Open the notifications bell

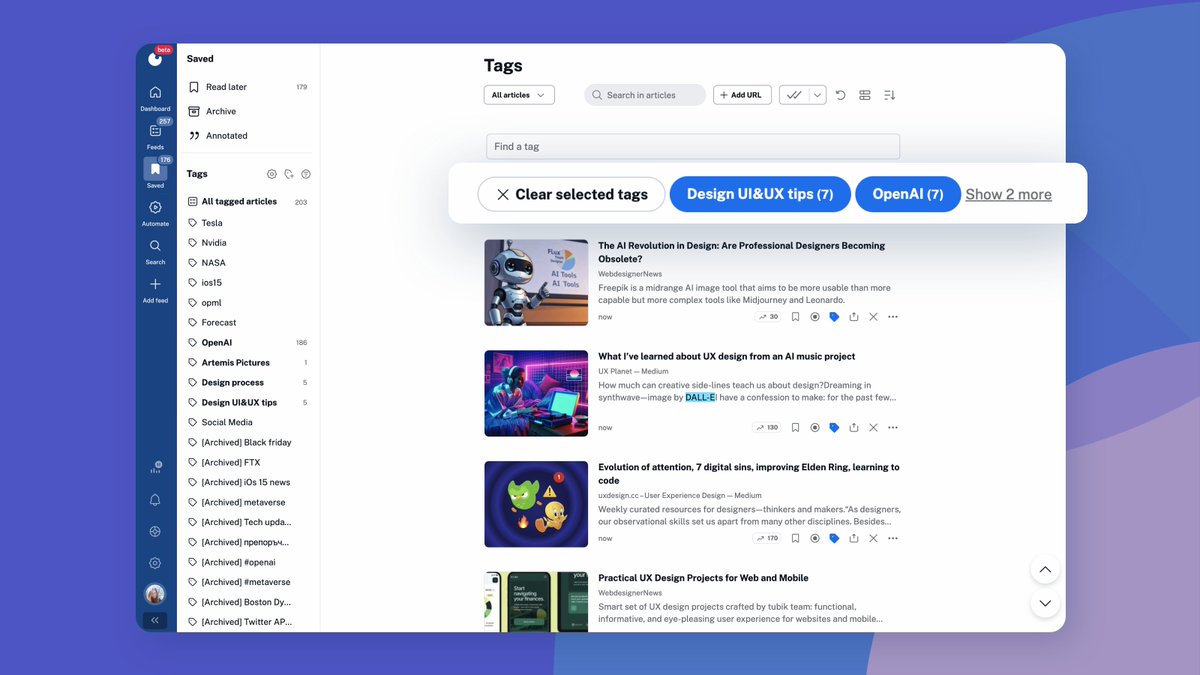coord(155,500)
